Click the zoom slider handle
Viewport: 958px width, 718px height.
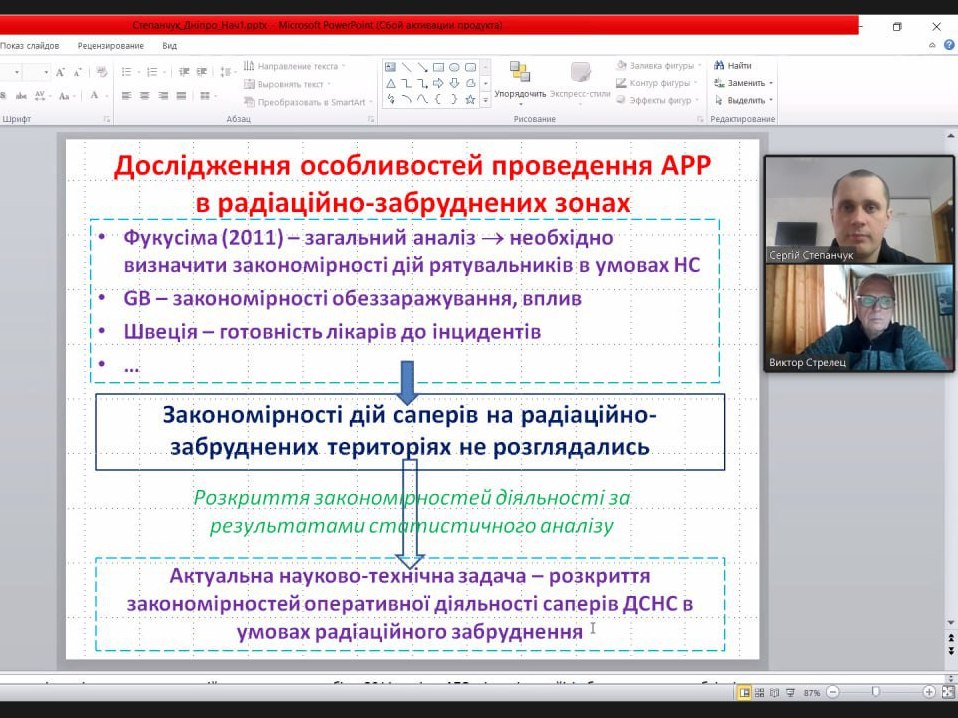click(876, 692)
